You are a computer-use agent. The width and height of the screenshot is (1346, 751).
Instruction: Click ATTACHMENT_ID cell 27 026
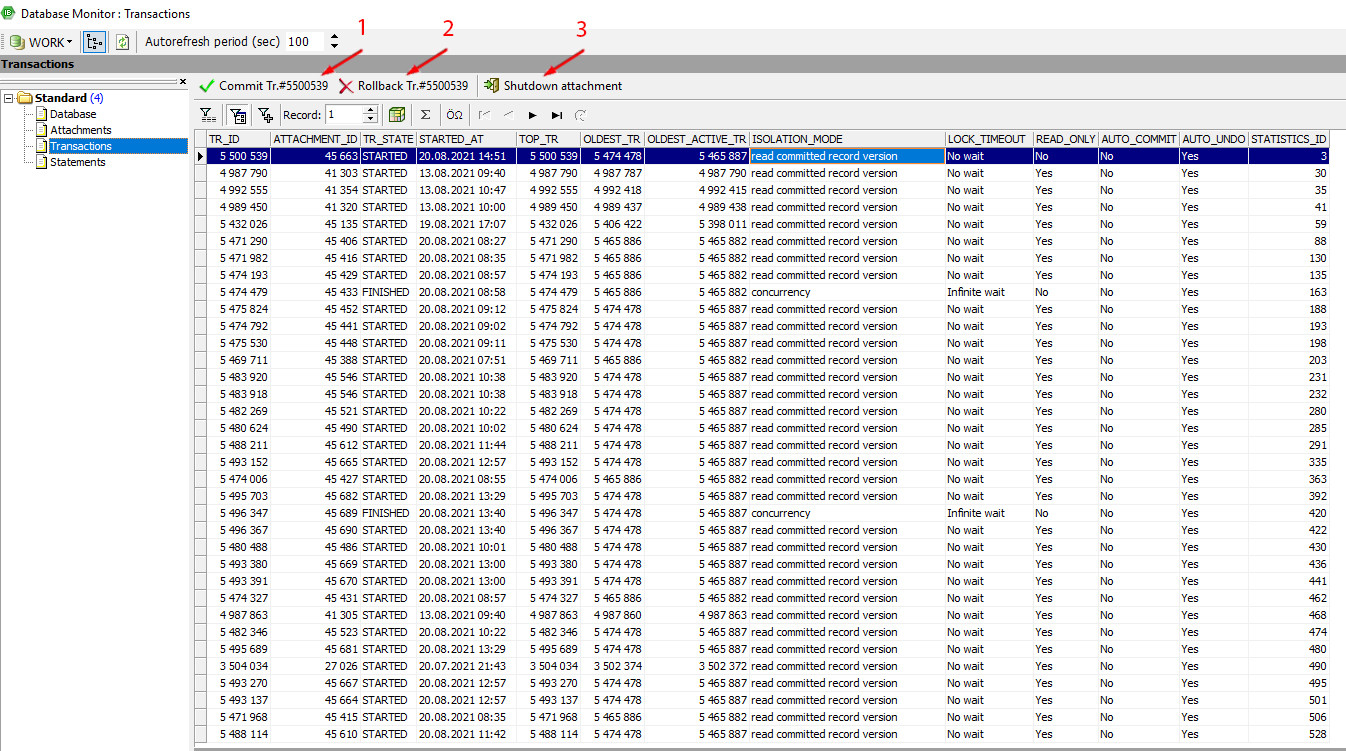pyautogui.click(x=315, y=666)
